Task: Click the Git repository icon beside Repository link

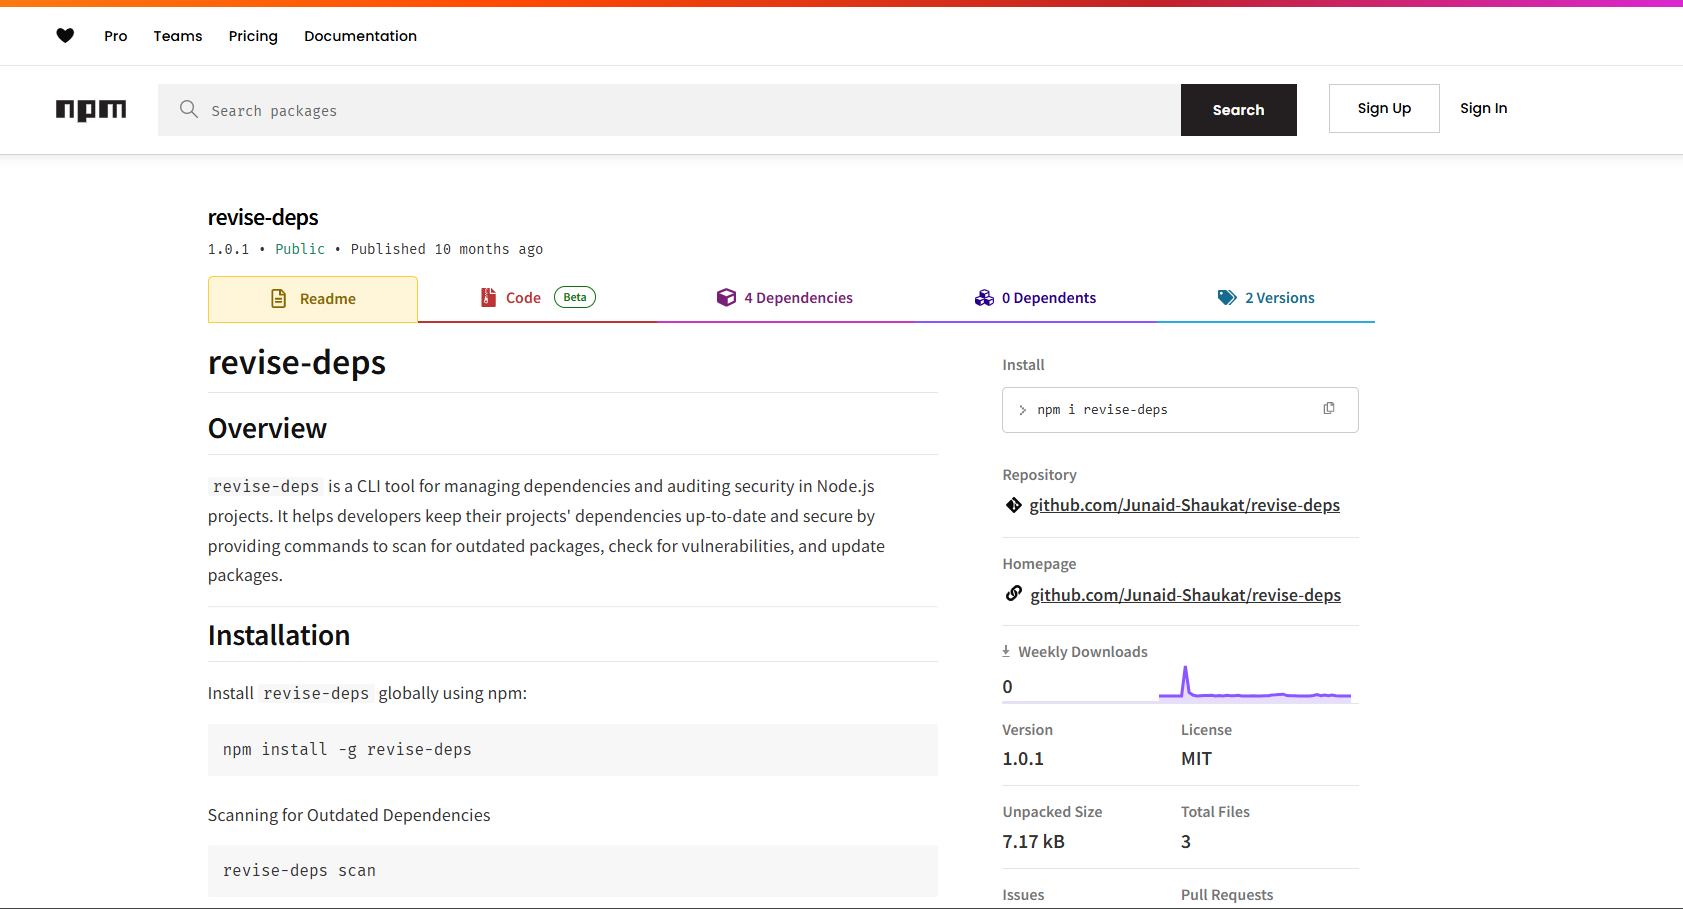Action: click(1013, 505)
